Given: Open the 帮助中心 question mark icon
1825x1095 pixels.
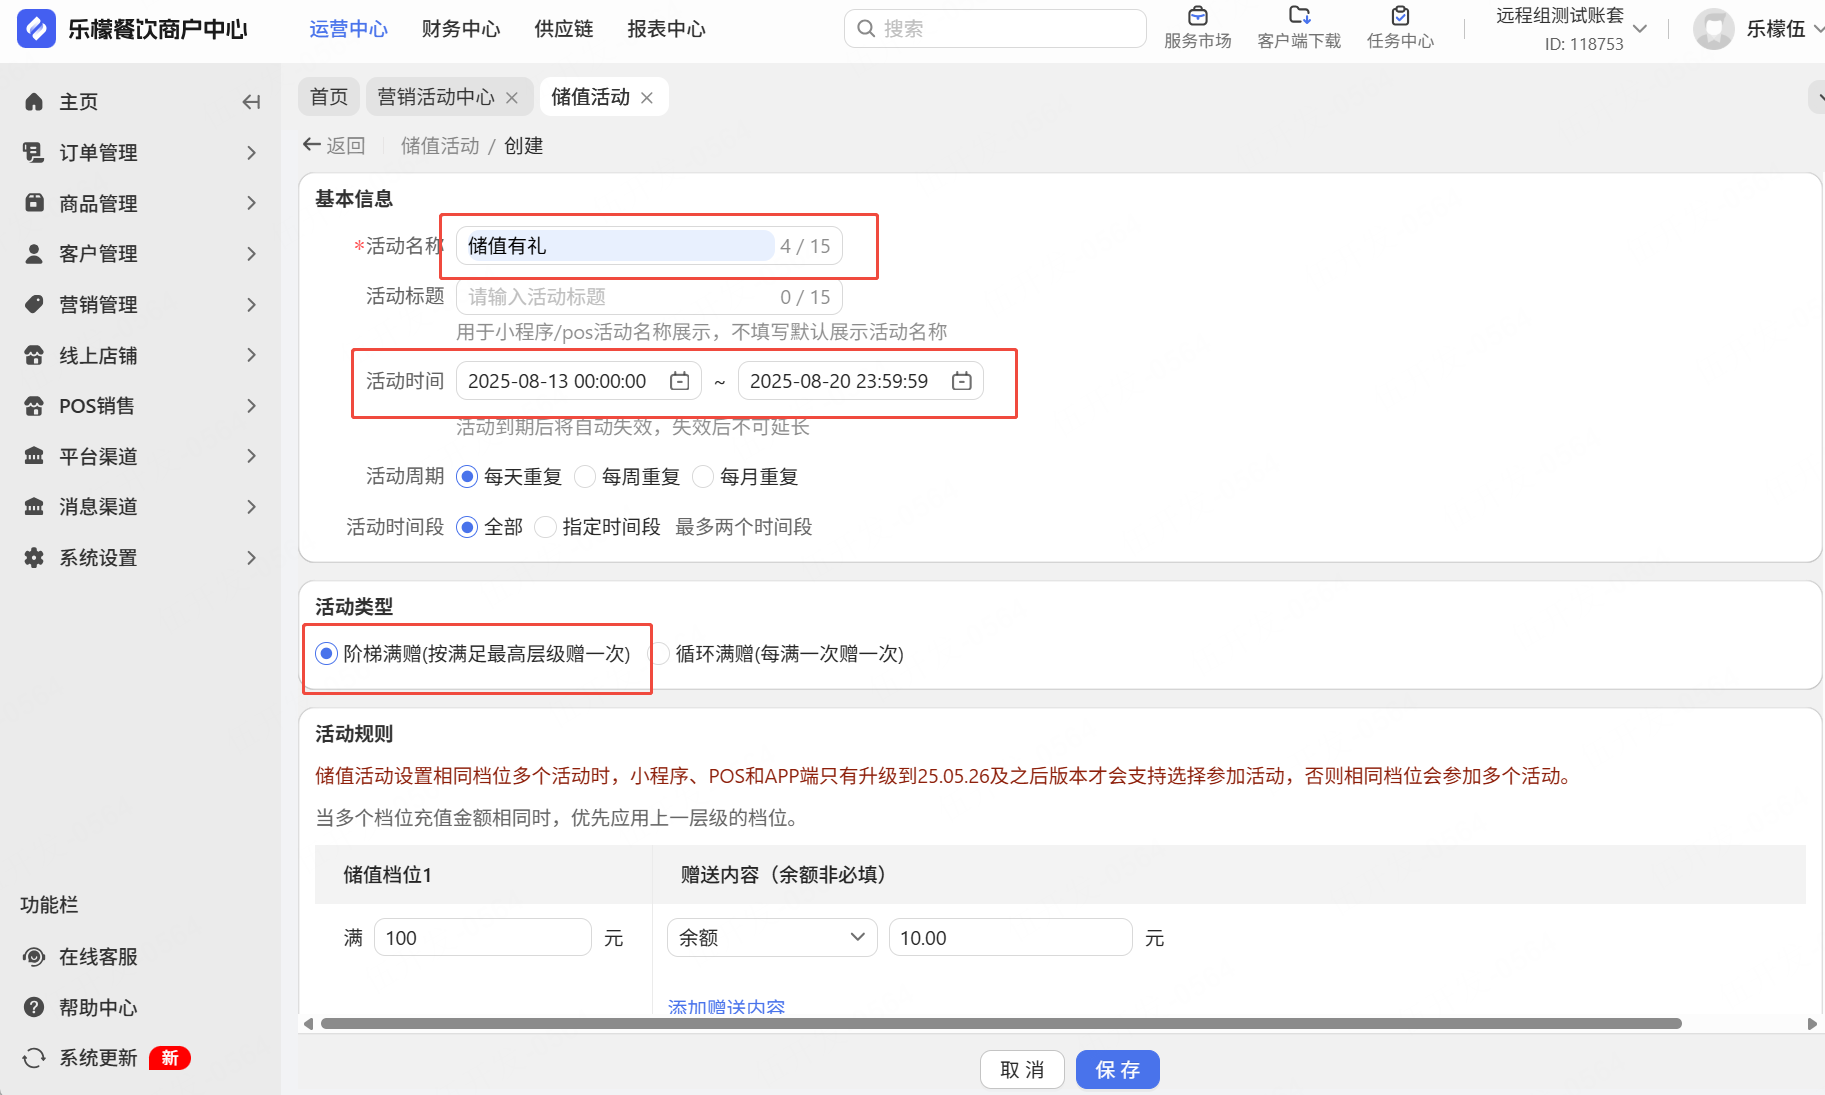Looking at the screenshot, I should [34, 1007].
